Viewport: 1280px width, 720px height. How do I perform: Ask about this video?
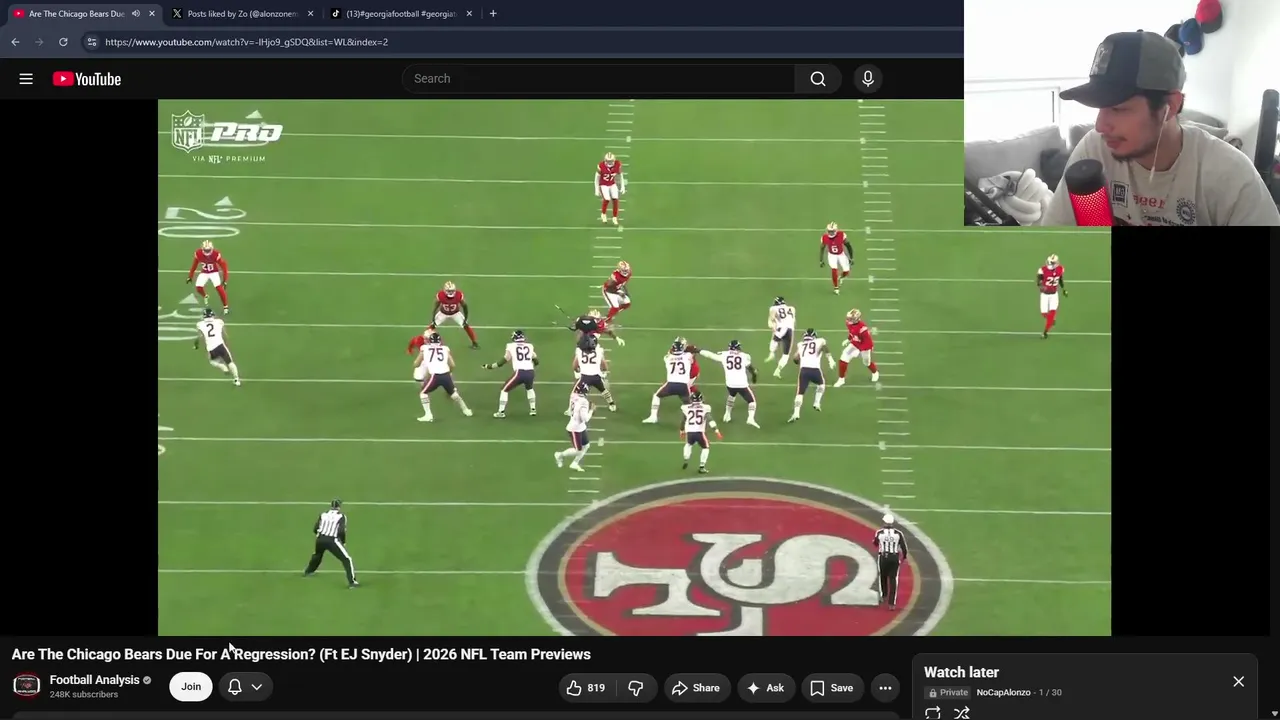click(x=765, y=688)
